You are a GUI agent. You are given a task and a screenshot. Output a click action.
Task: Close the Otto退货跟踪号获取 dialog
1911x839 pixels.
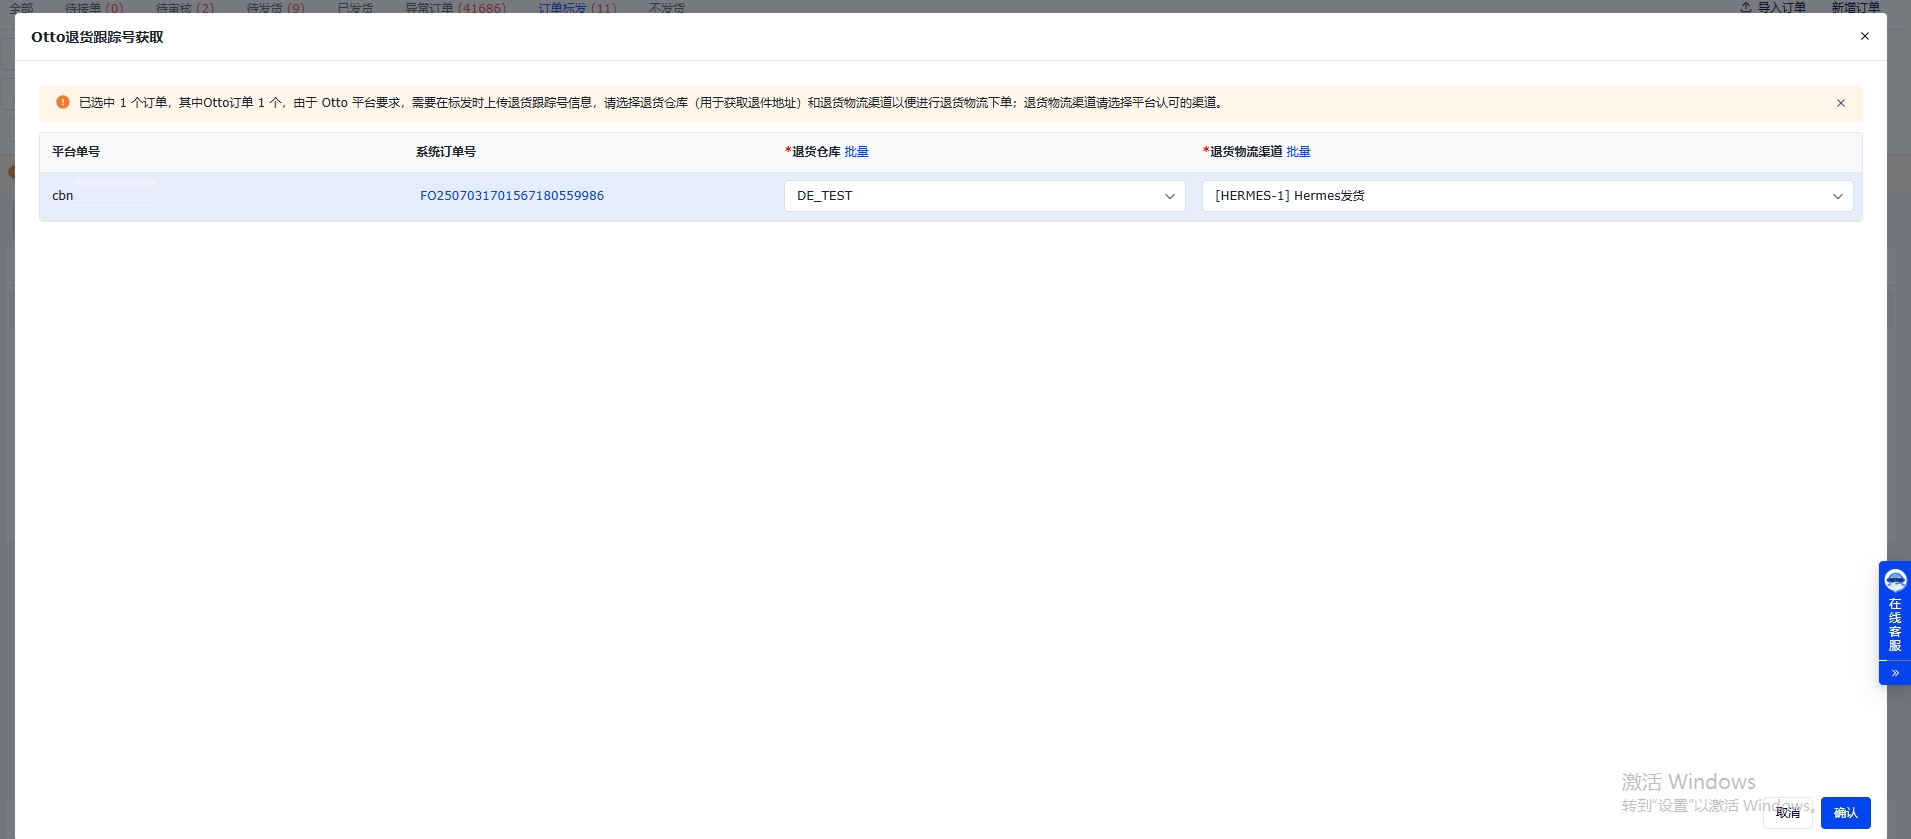1864,36
